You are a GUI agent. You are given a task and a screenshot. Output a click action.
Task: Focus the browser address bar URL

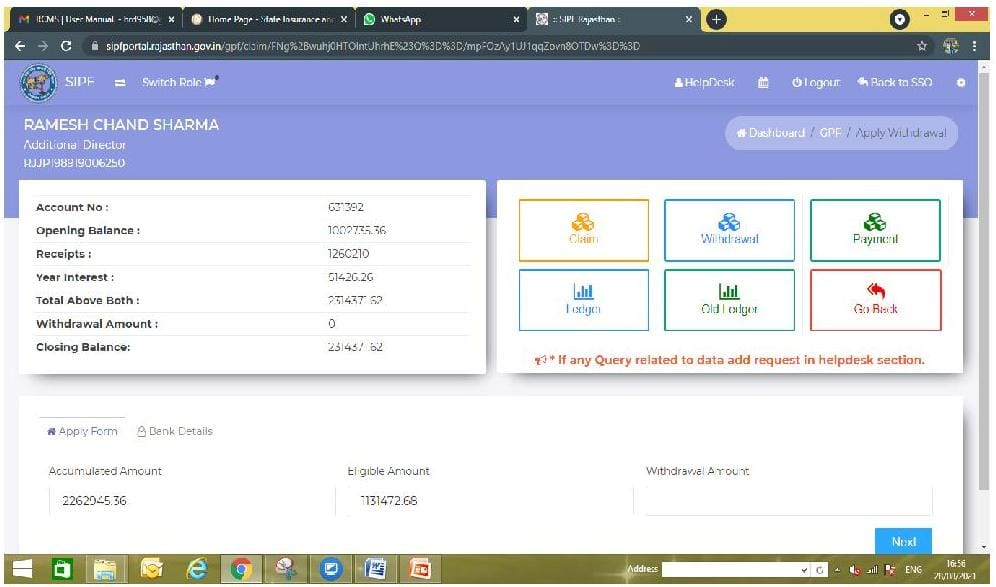click(x=372, y=46)
